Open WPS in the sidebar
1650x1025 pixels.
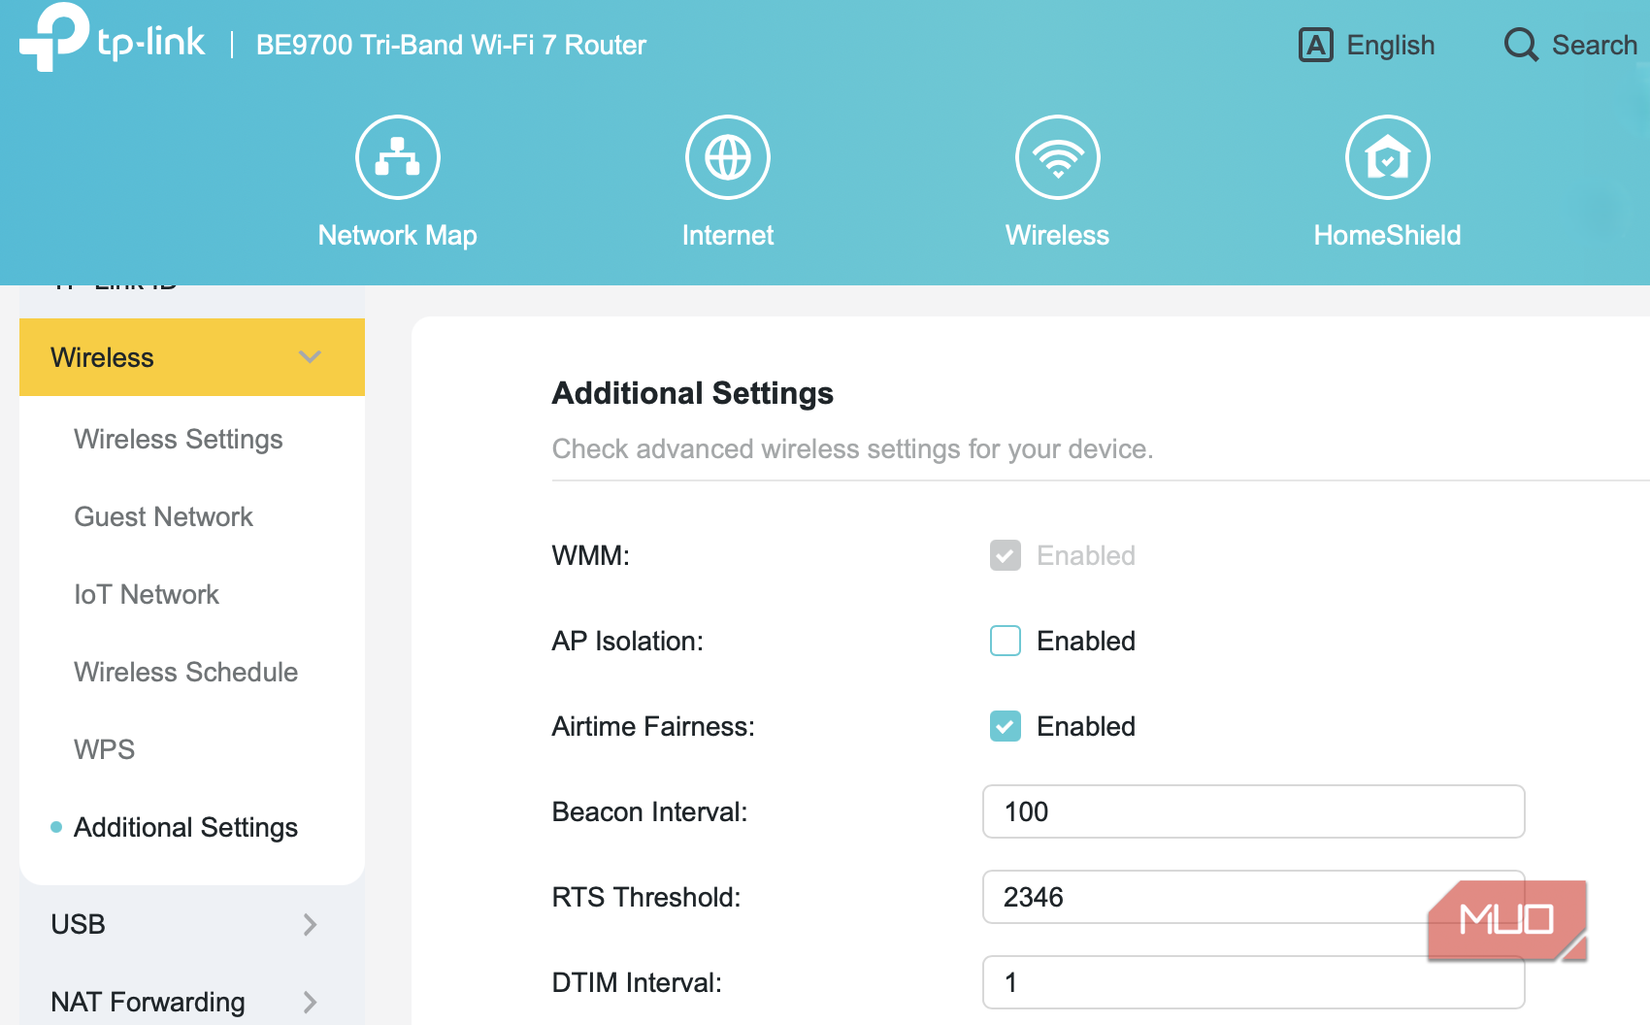pyautogui.click(x=104, y=749)
